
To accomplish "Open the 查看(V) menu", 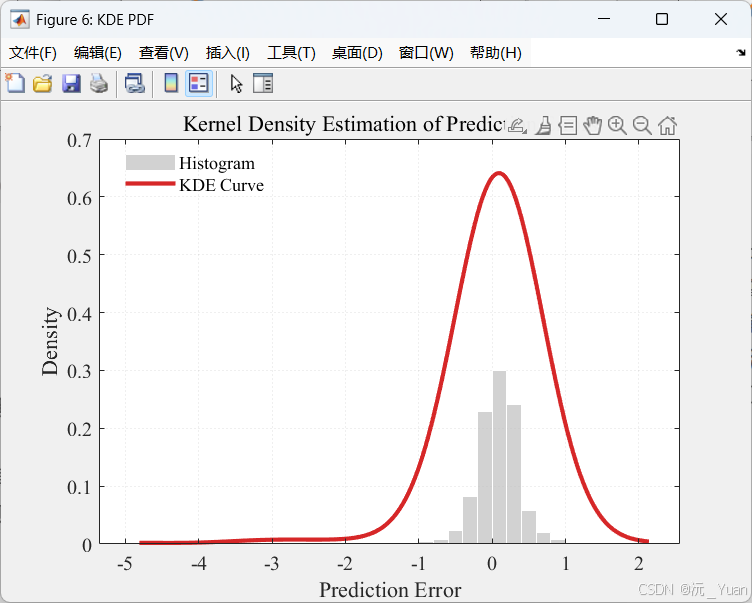I will 164,53.
